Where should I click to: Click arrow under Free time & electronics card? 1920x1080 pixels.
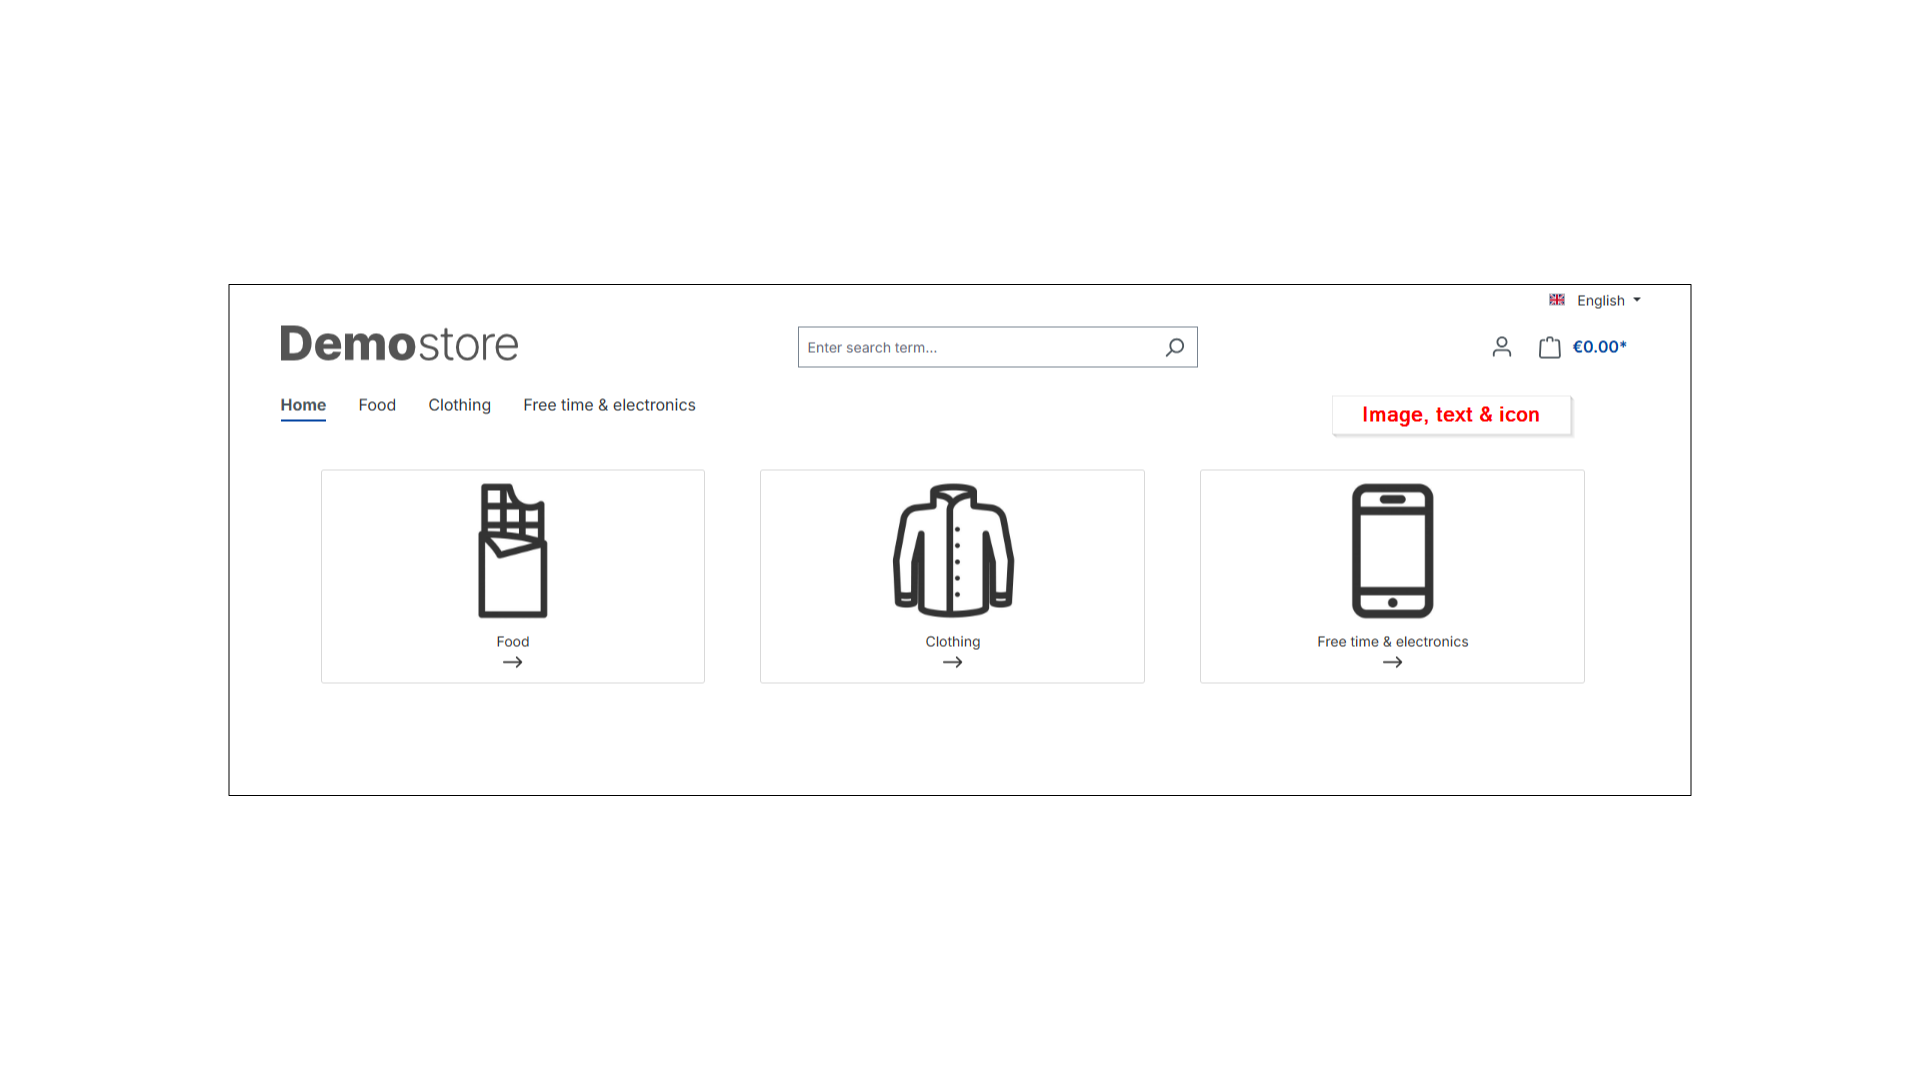[x=1393, y=662]
